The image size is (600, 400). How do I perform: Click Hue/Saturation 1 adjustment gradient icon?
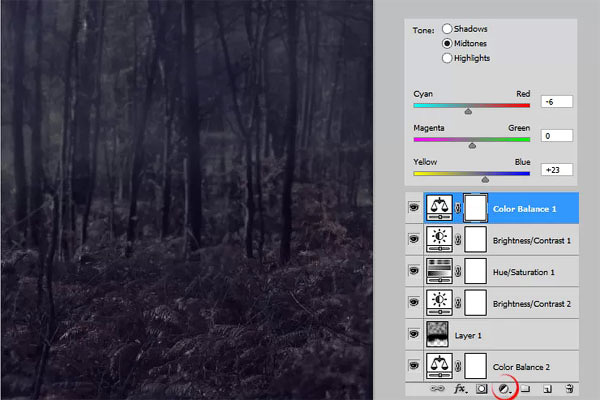point(439,271)
